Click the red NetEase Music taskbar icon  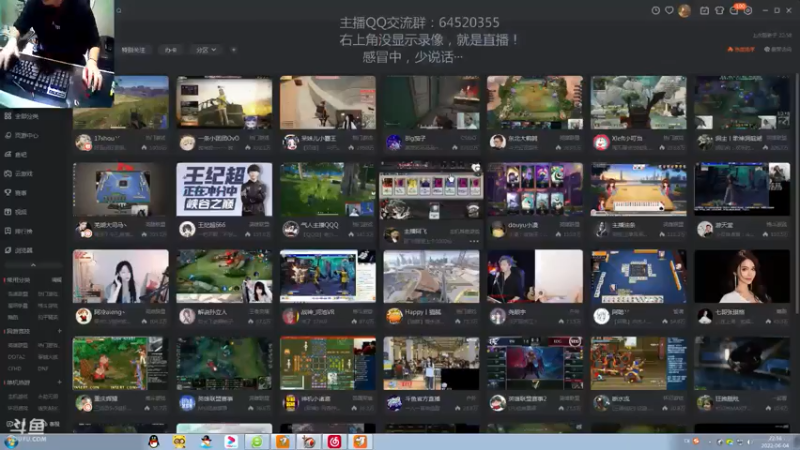(x=334, y=442)
